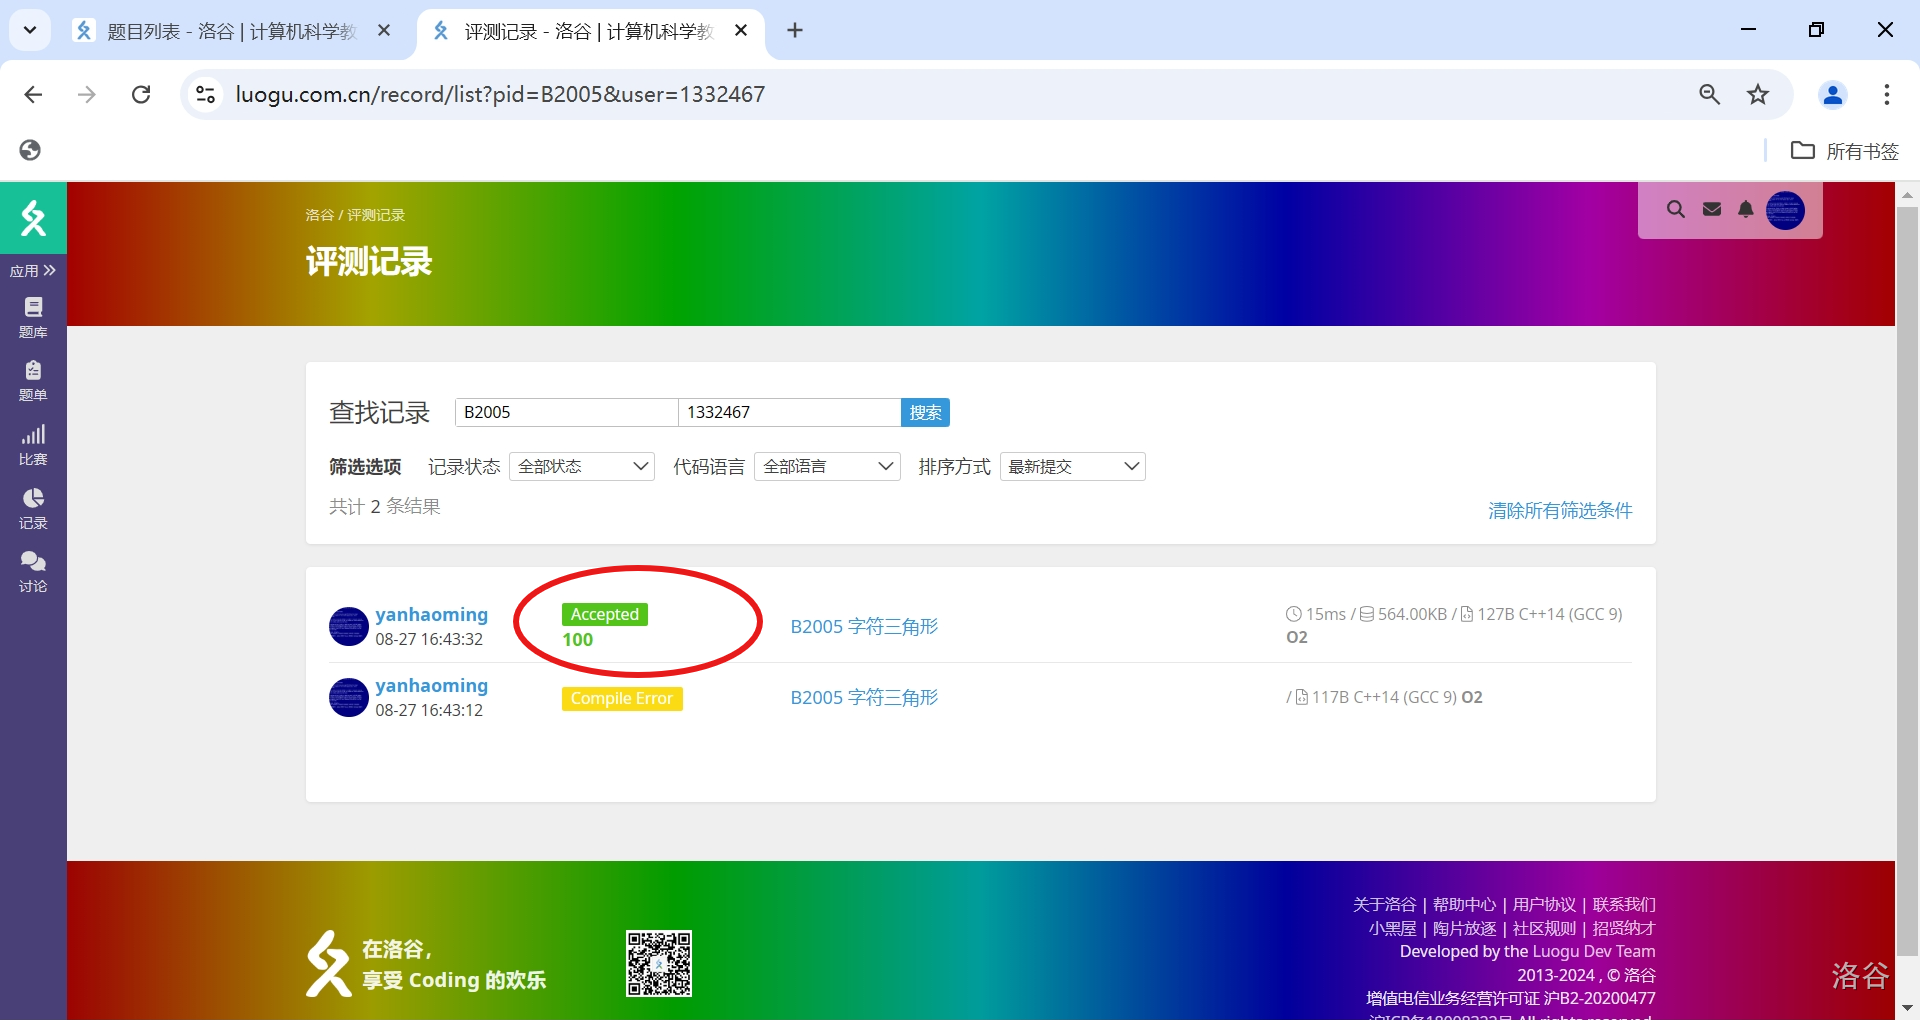Image resolution: width=1920 pixels, height=1020 pixels.
Task: Click the Luogu logo in the sidebar
Action: pyautogui.click(x=33, y=217)
